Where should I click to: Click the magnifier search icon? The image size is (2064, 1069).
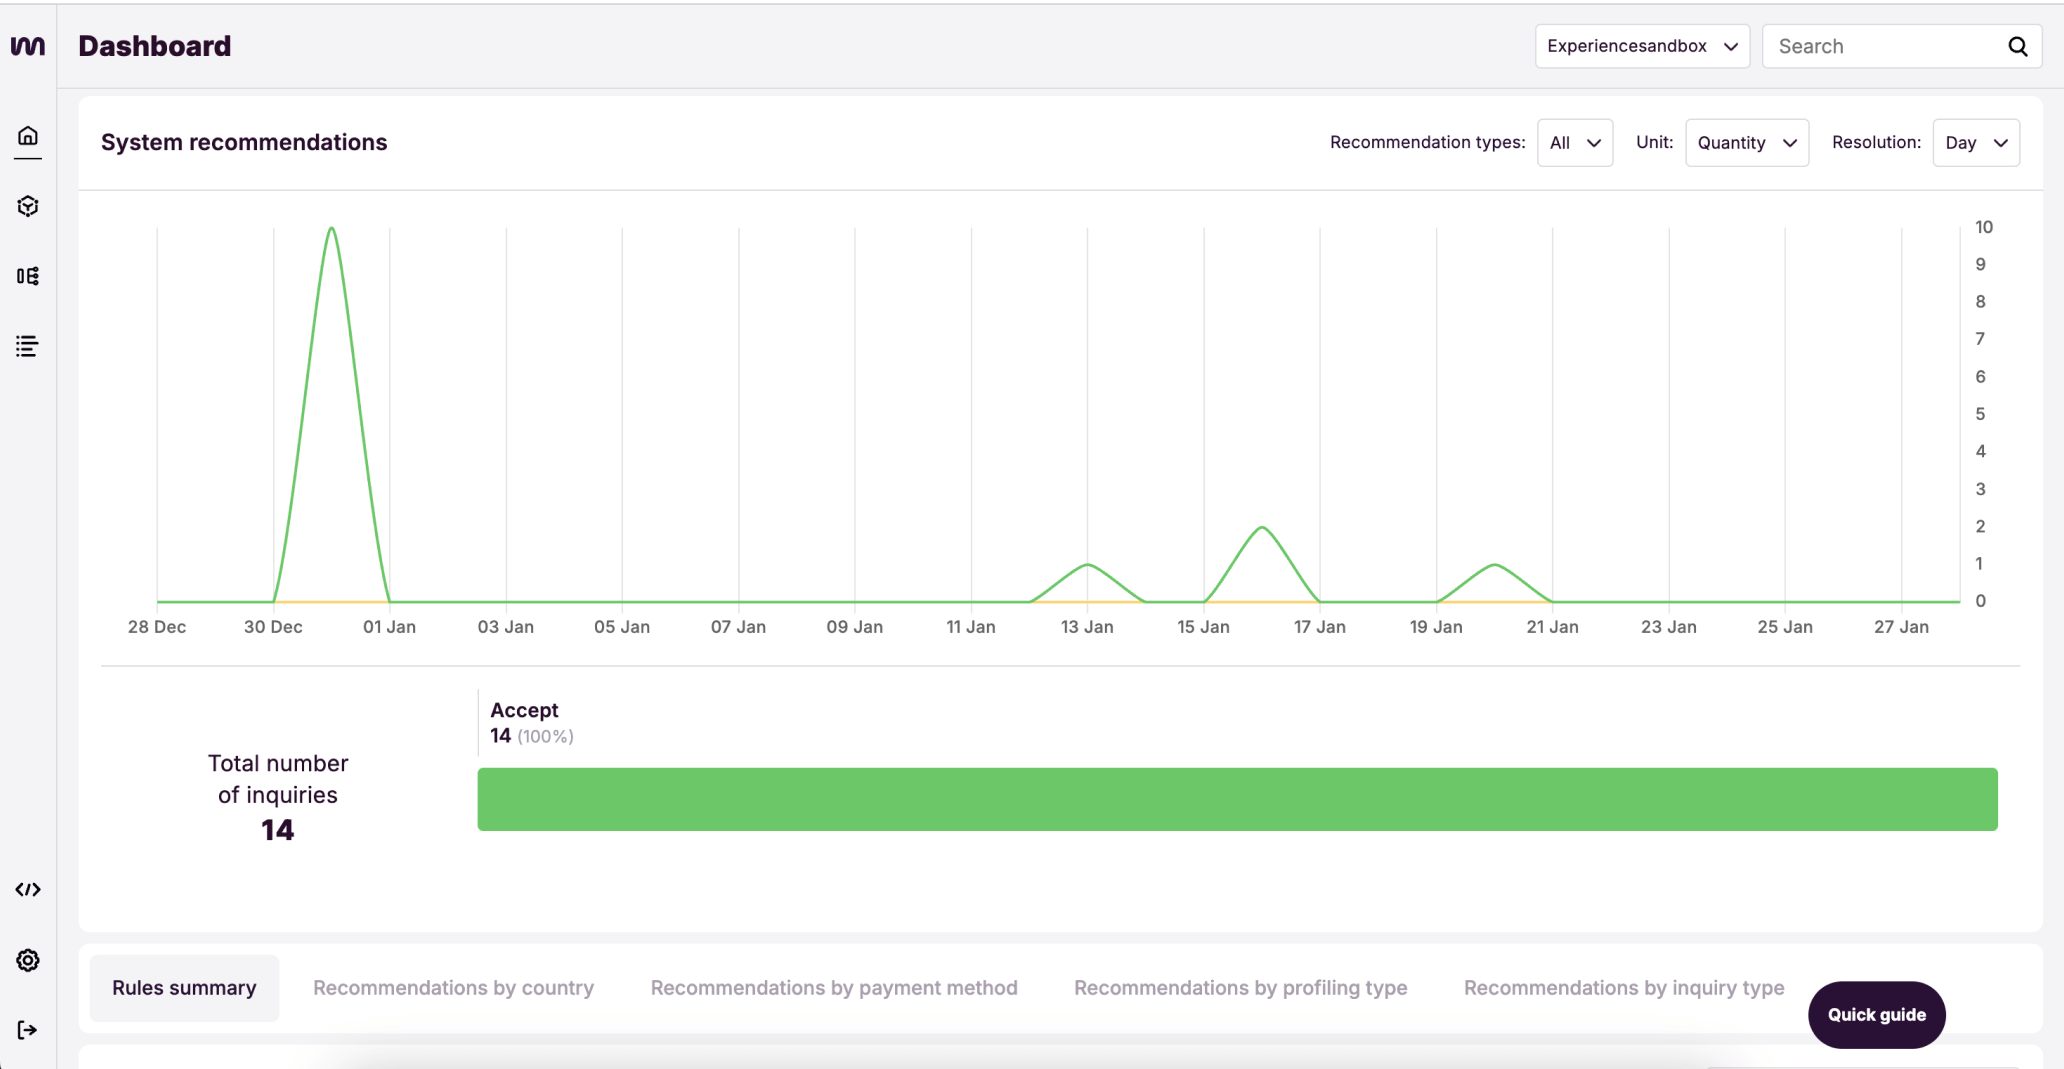[x=2018, y=46]
